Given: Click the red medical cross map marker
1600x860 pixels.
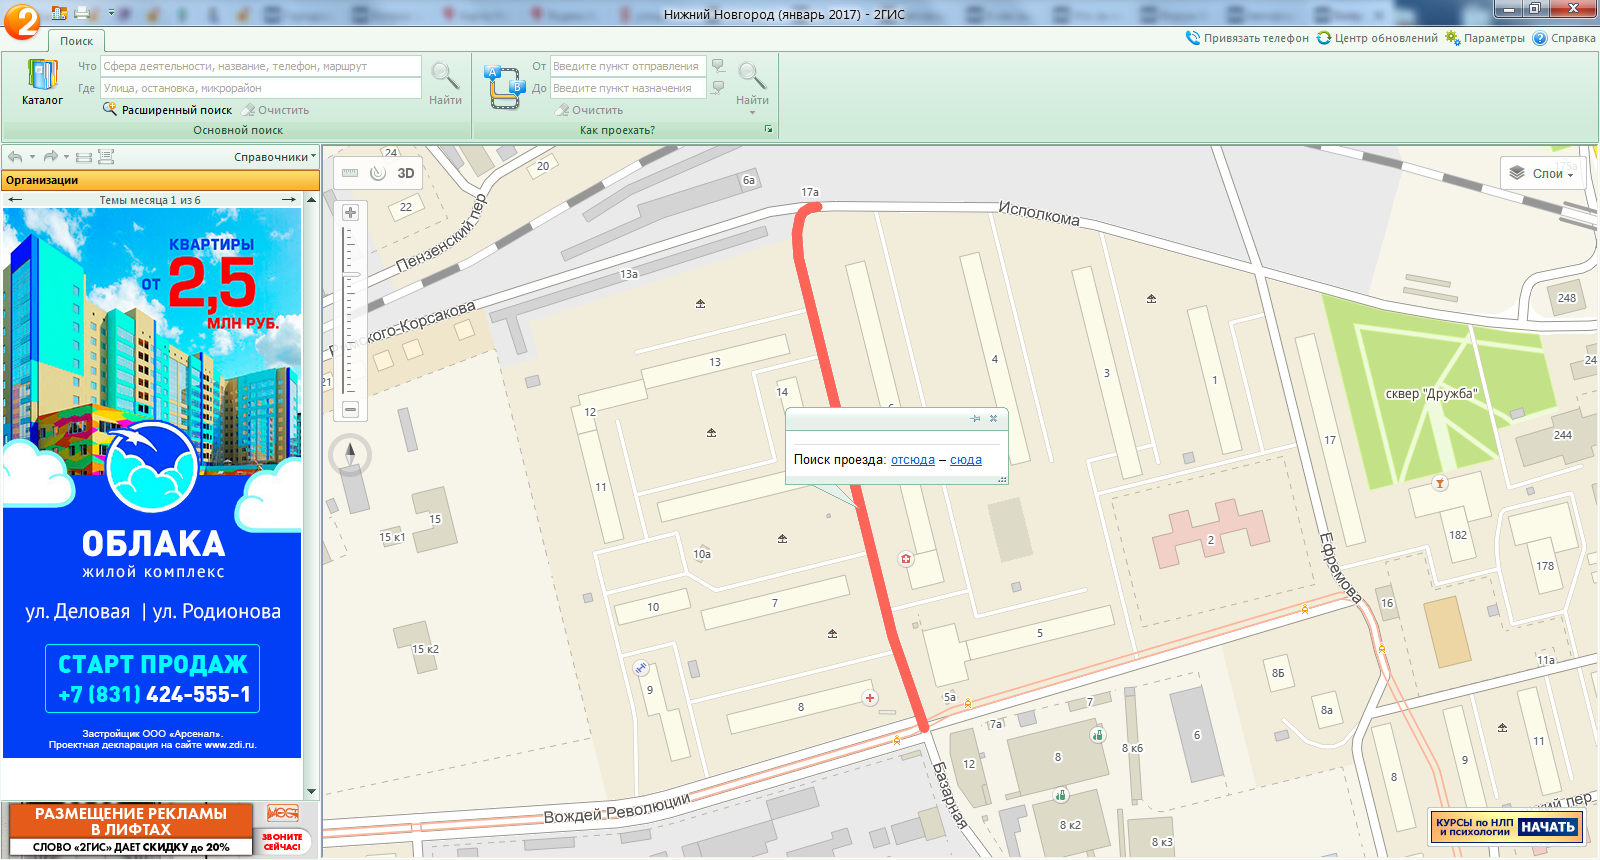Looking at the screenshot, I should point(906,559).
